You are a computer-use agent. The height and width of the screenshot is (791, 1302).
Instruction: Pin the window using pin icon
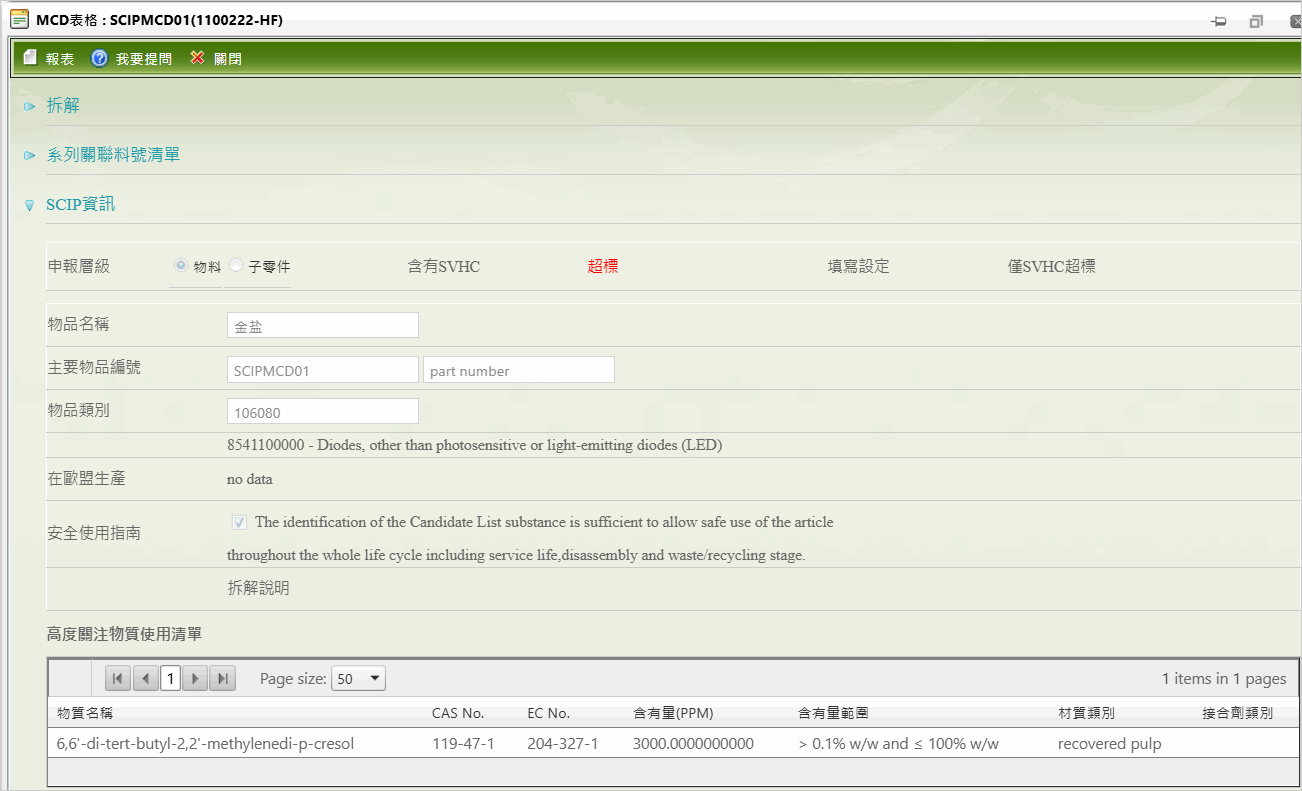(1219, 21)
